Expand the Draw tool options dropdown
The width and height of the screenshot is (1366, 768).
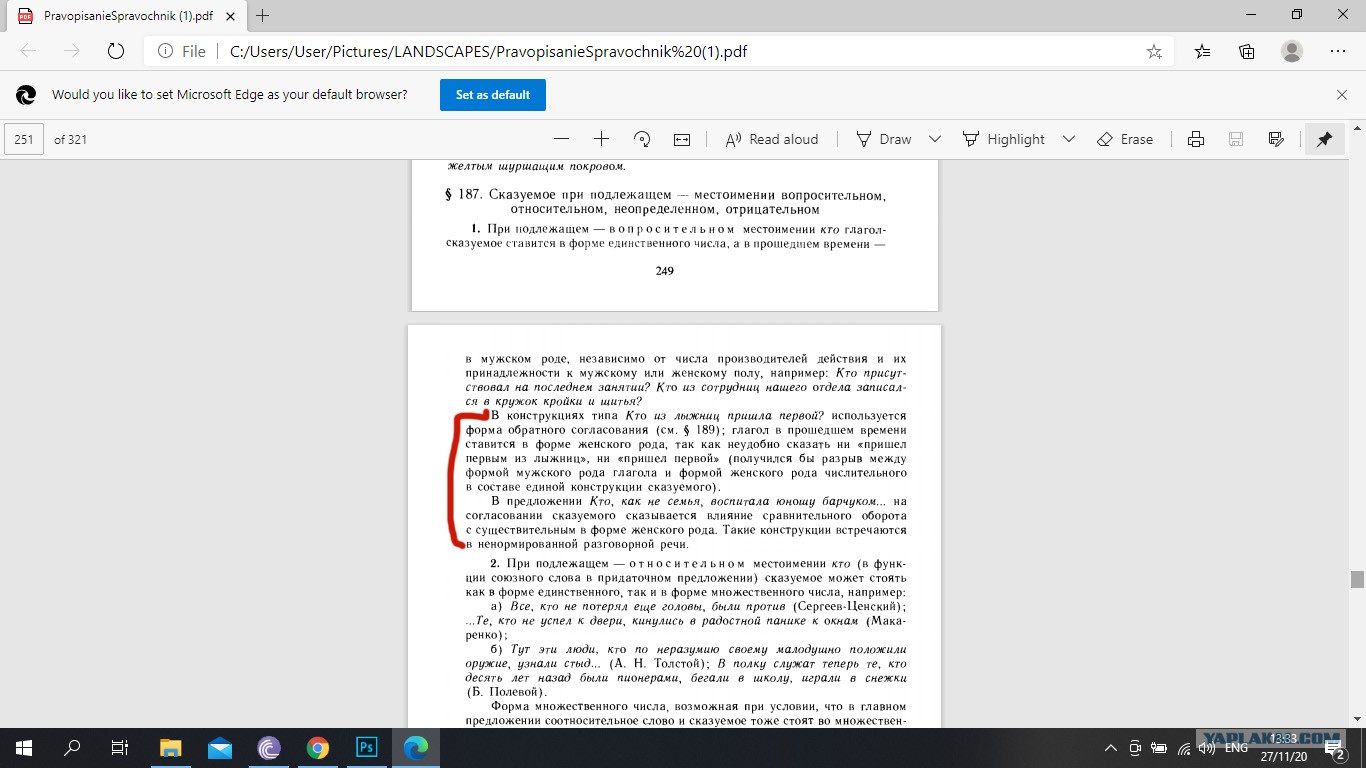point(935,139)
